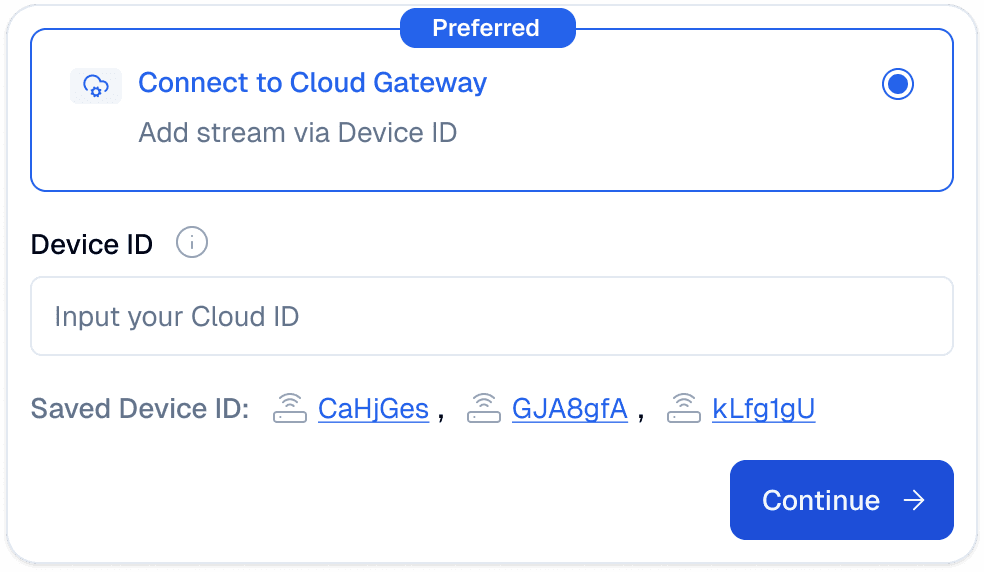Click the cloud gateway gear icon
The image size is (984, 572).
click(x=96, y=86)
